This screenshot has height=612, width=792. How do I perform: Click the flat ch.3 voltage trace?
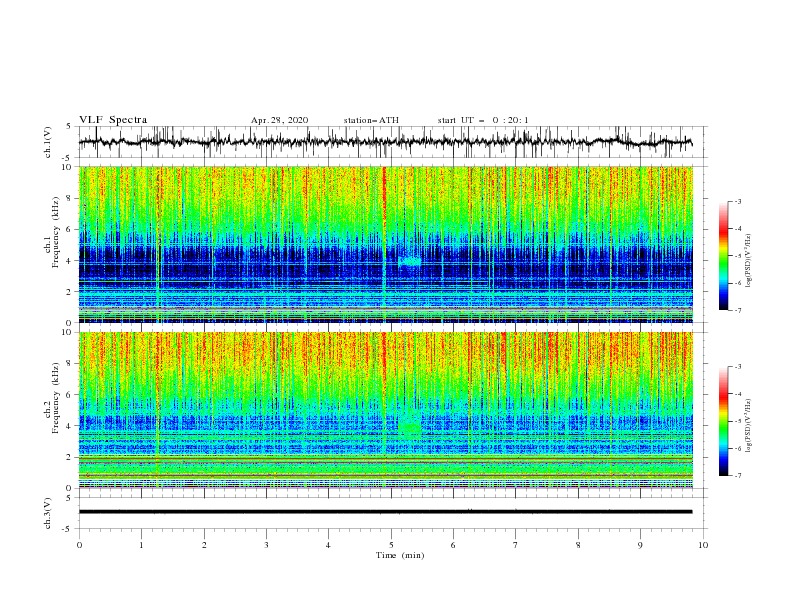385,512
